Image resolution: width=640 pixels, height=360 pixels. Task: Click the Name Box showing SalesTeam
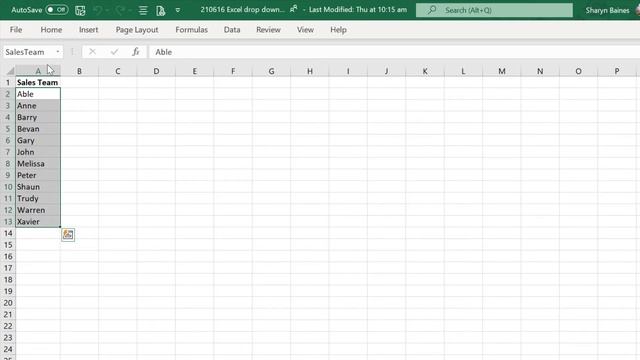(x=28, y=52)
